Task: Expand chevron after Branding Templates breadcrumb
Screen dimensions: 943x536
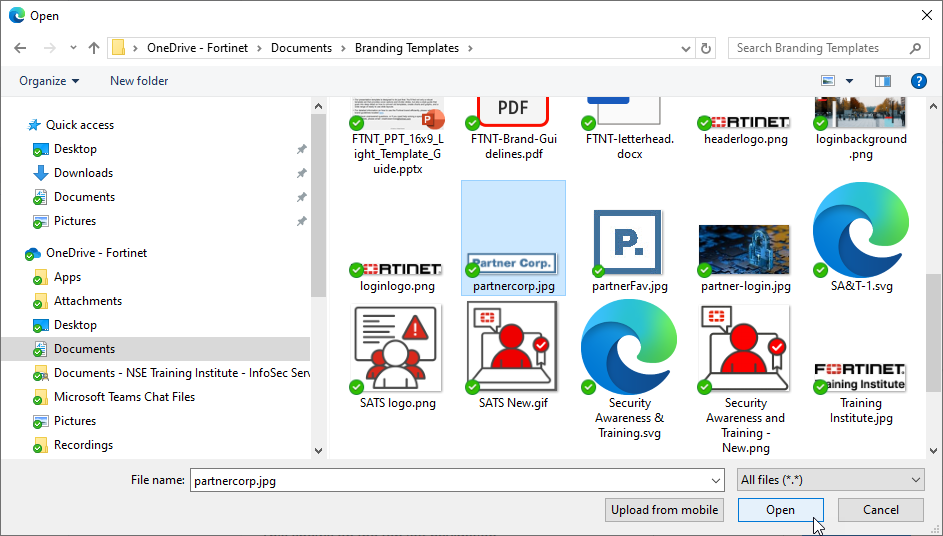Action: point(470,48)
